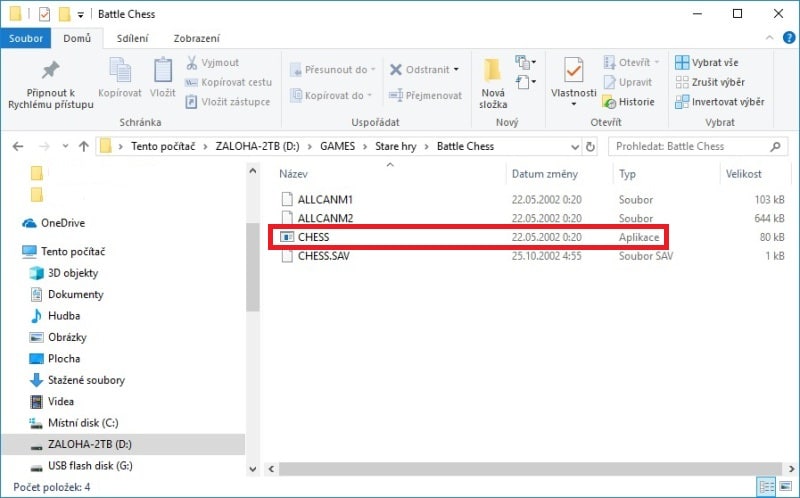The image size is (800, 498).
Task: Go up one folder level arrow
Action: (84, 146)
